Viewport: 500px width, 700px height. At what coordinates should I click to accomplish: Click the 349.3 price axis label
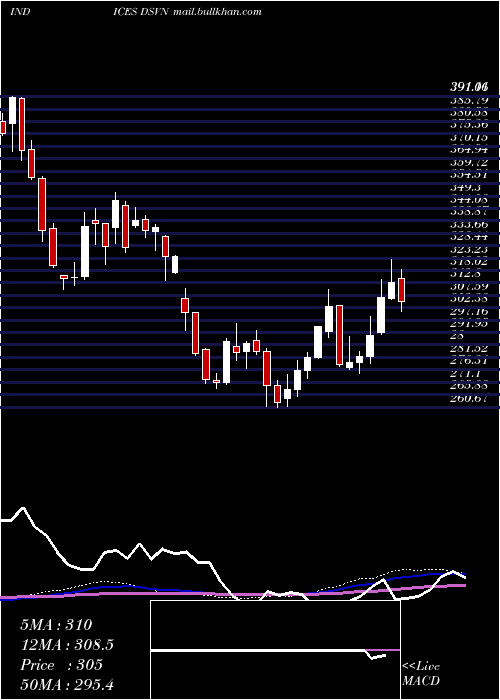point(464,188)
